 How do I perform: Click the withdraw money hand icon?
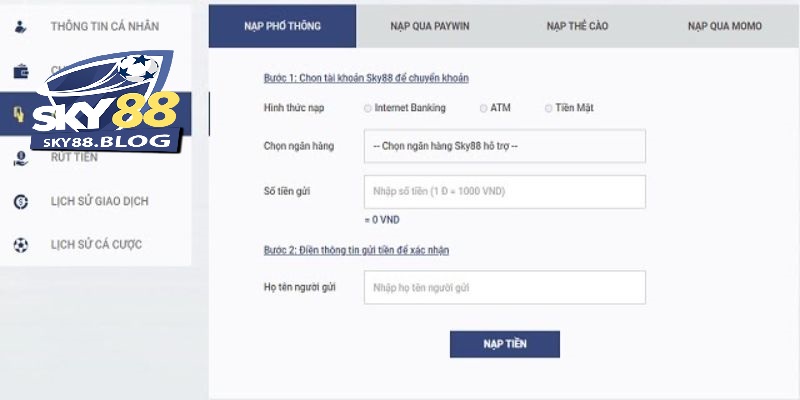(21, 157)
